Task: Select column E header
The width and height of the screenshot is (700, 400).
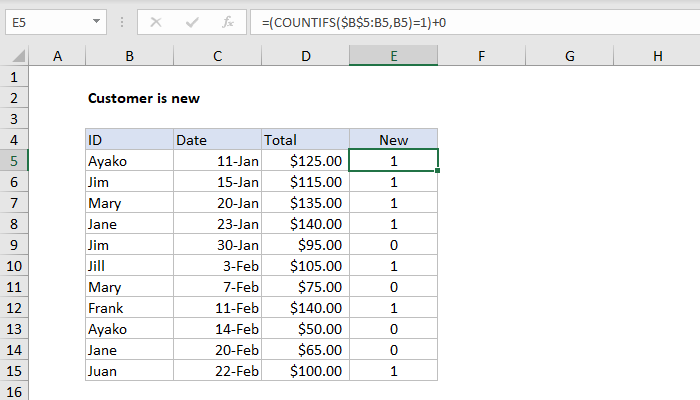Action: click(x=393, y=57)
